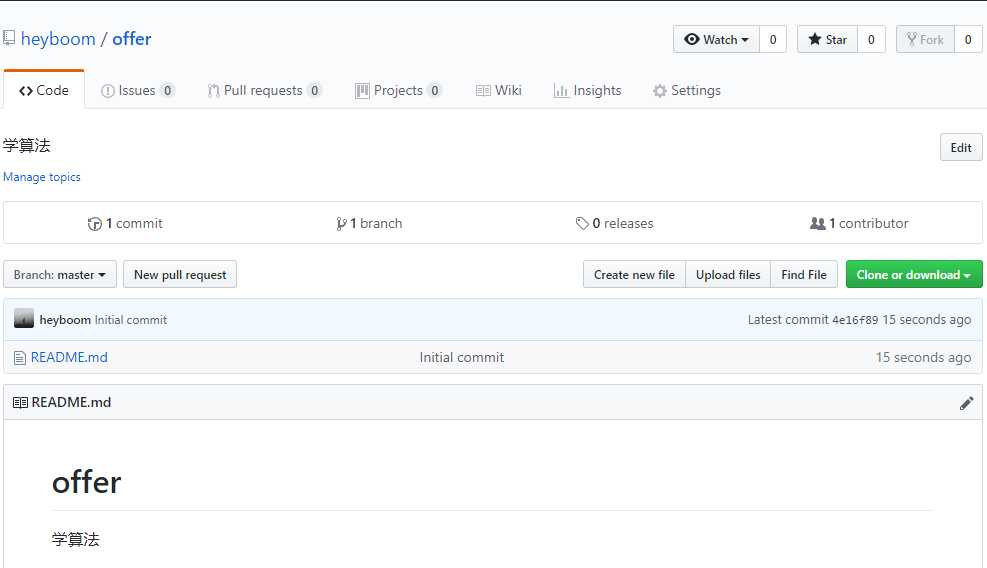This screenshot has width=987, height=568.
Task: Click the heyboom avatar in commit bar
Action: pos(24,319)
